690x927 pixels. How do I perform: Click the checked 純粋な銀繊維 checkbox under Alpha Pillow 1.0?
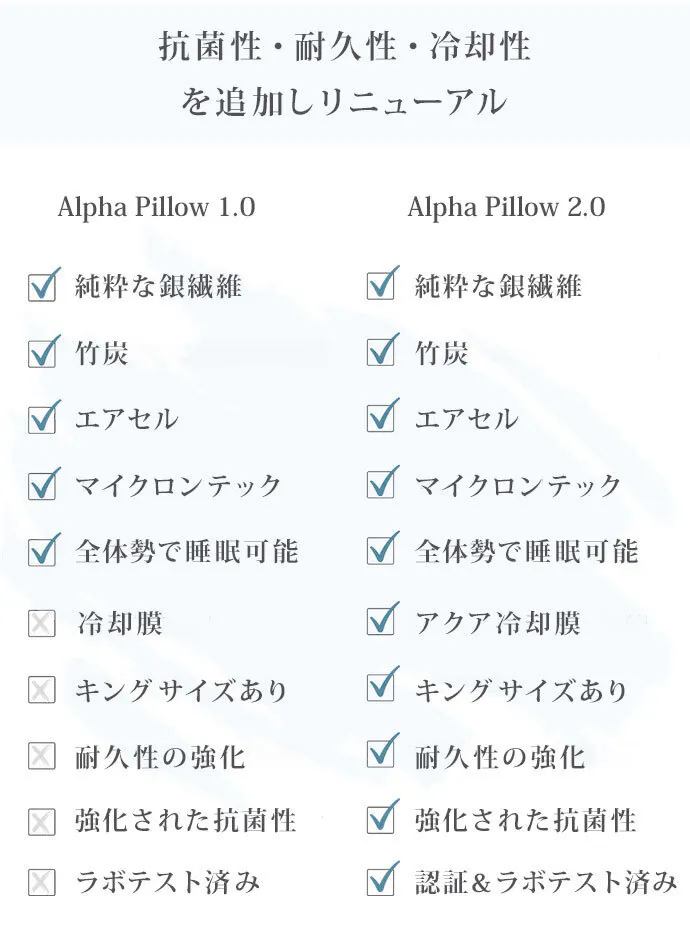[42, 288]
